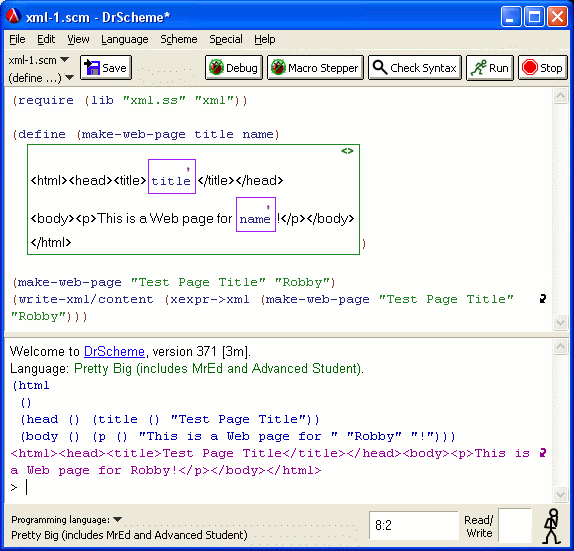574x551 pixels.
Task: Click the DrScheme lambda logo in title bar
Action: [x=14, y=16]
